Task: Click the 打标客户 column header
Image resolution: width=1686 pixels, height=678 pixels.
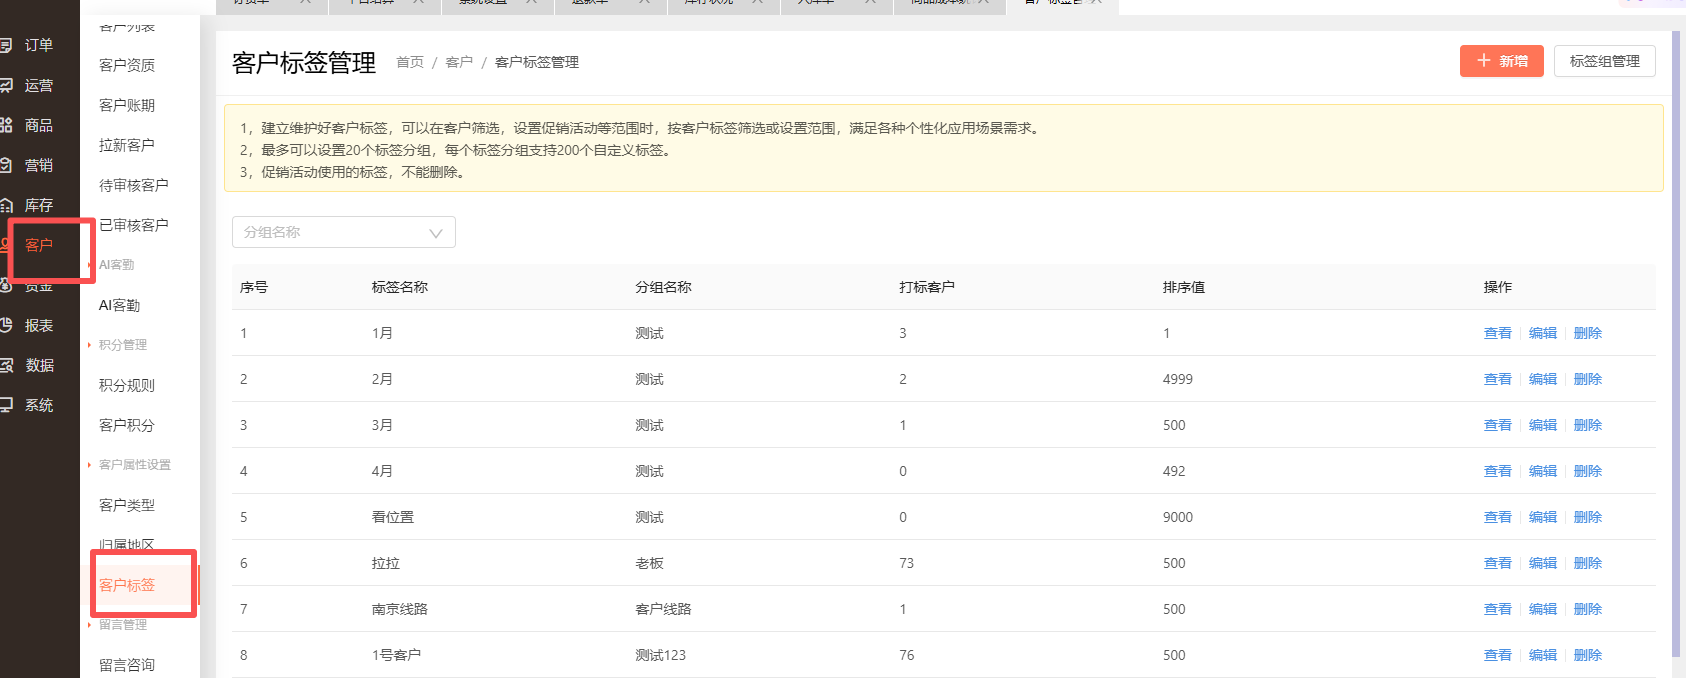Action: pyautogui.click(x=926, y=287)
